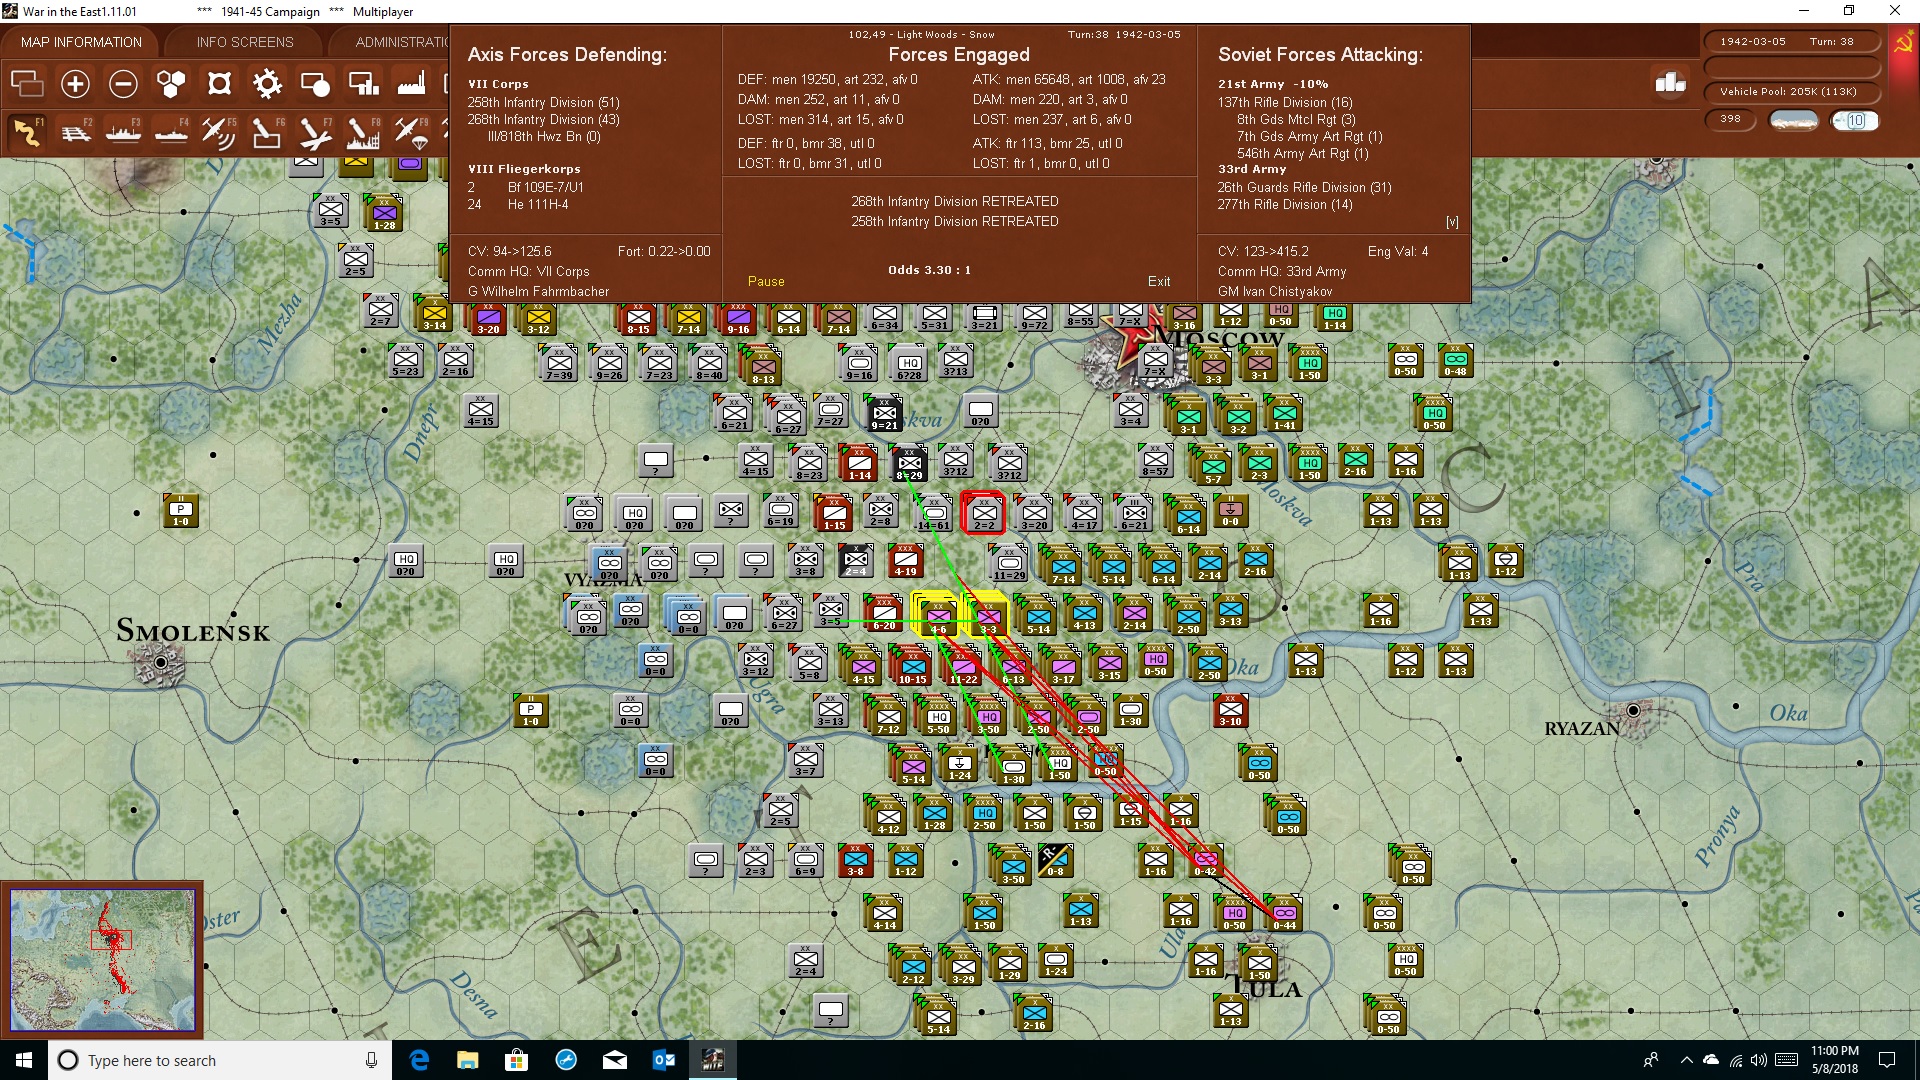Open the podium statistics icon
The height and width of the screenshot is (1080, 1920).
(x=1670, y=82)
